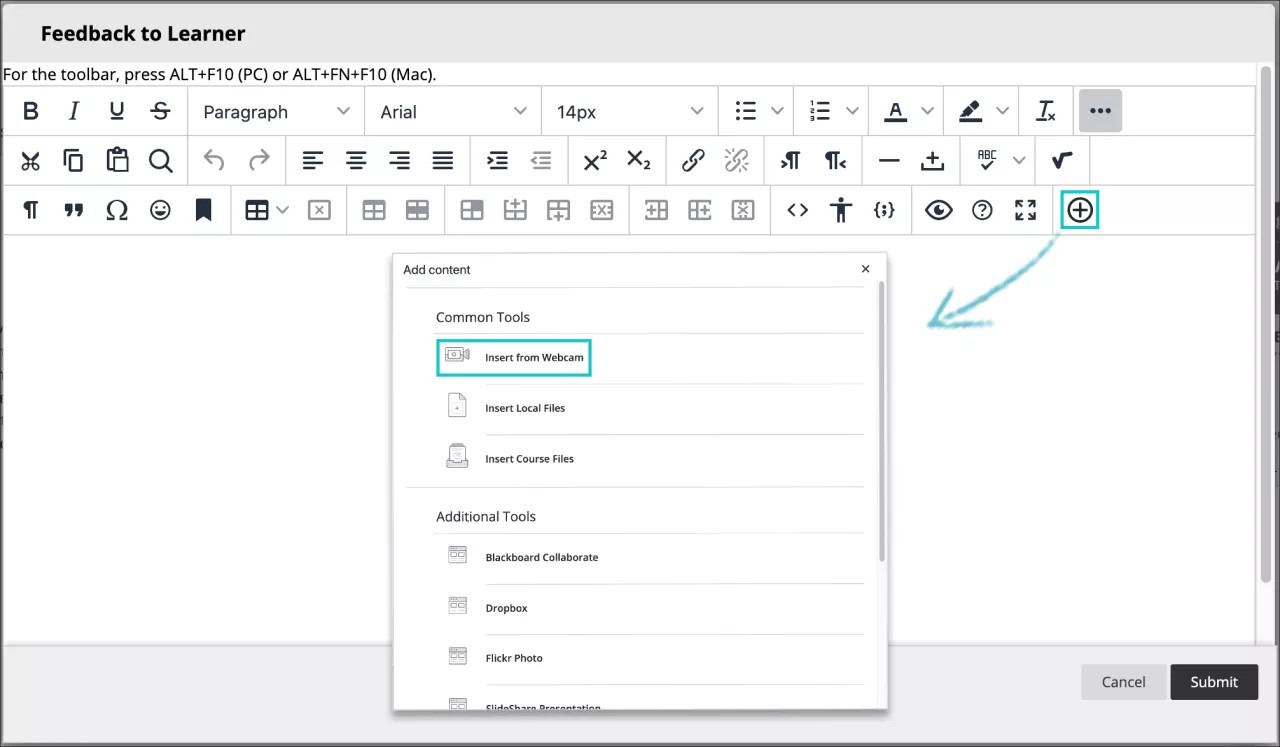Insert a special character with the Omega icon
The width and height of the screenshot is (1280, 747).
click(117, 210)
